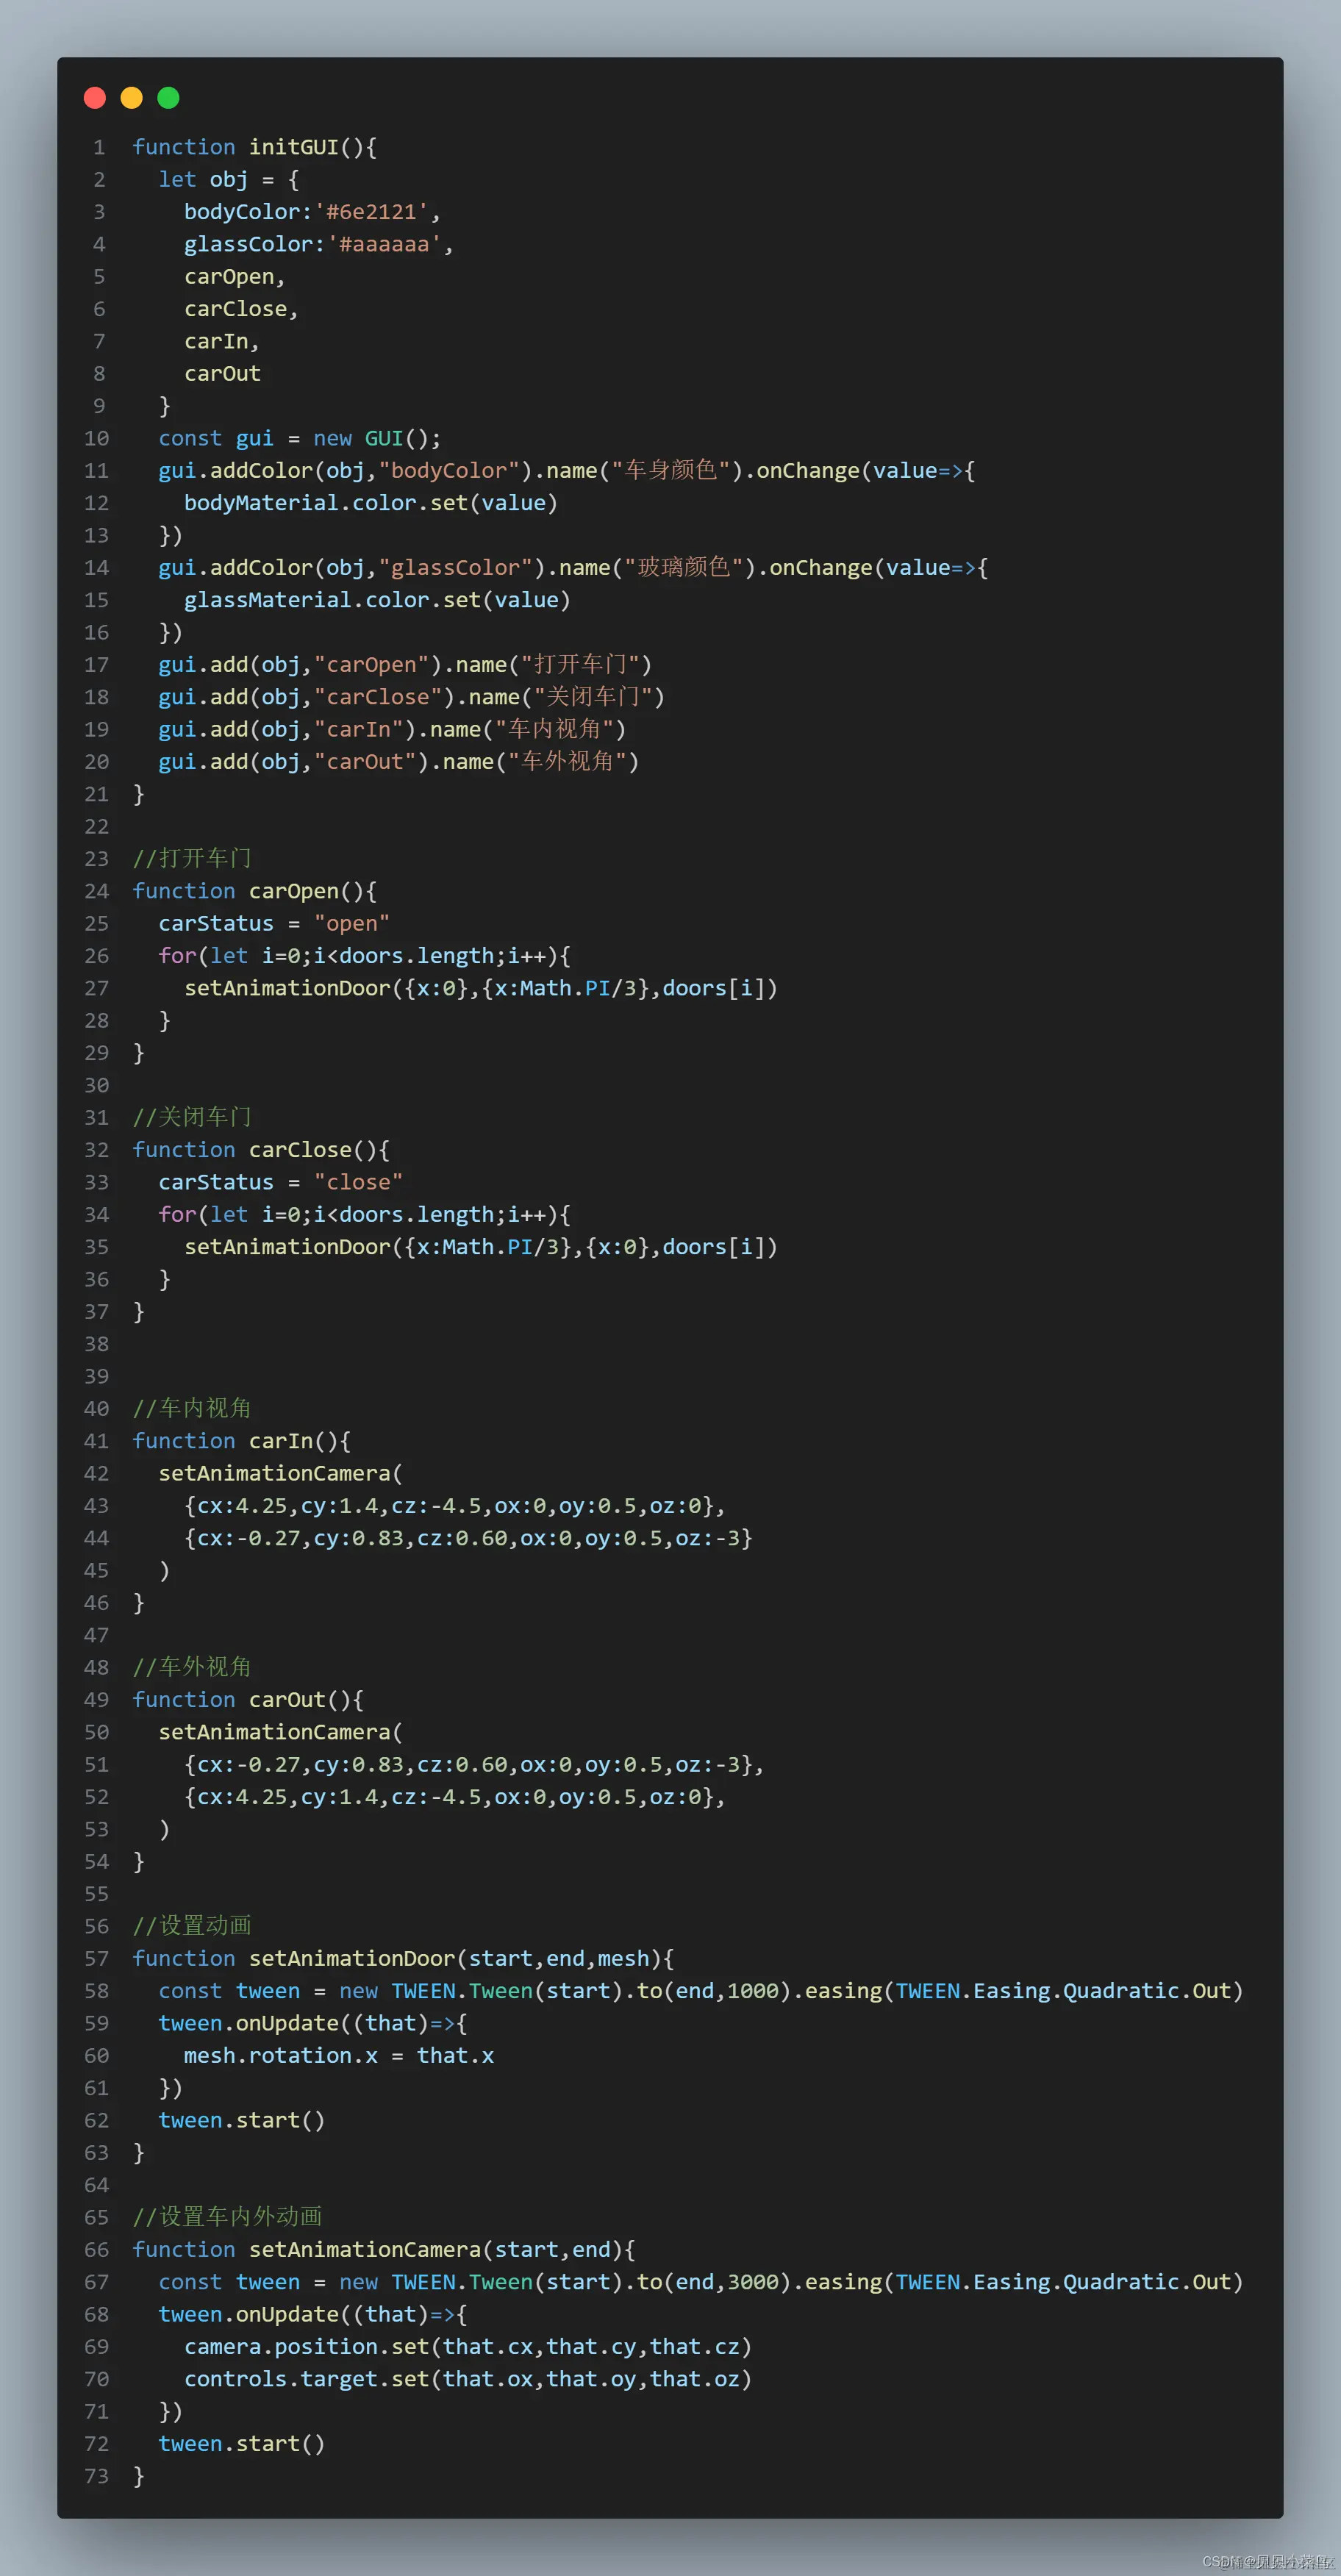The width and height of the screenshot is (1341, 2576).
Task: Click 'carOut' on line 8
Action: click(x=222, y=373)
